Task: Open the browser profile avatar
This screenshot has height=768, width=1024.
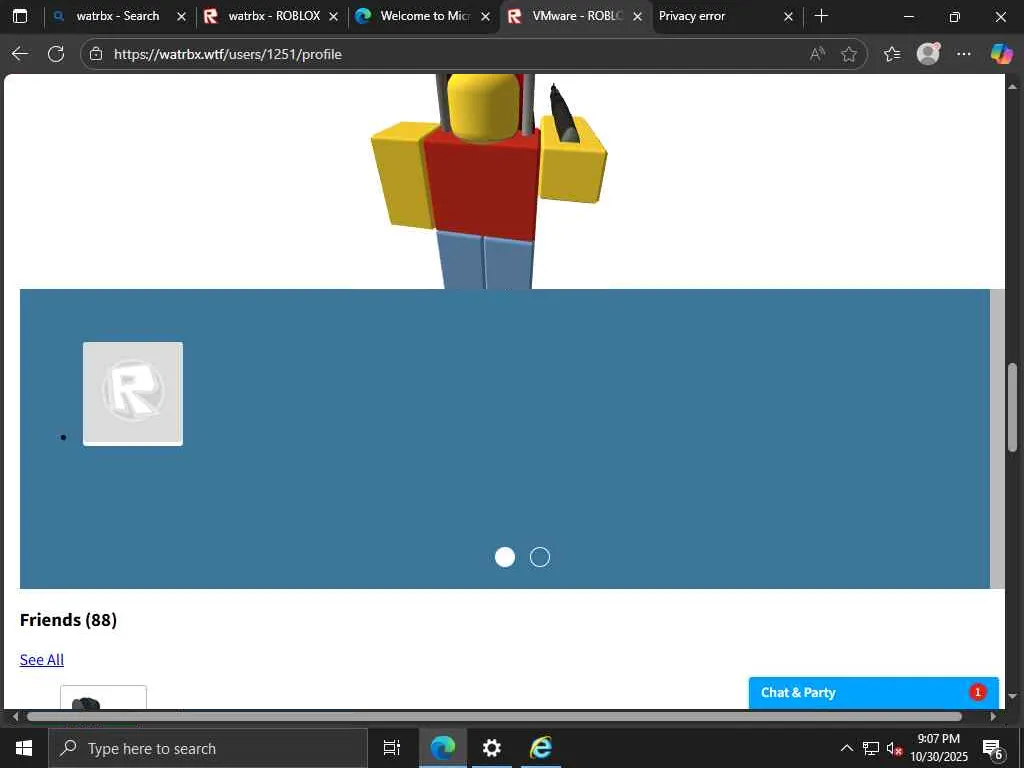Action: click(x=928, y=54)
